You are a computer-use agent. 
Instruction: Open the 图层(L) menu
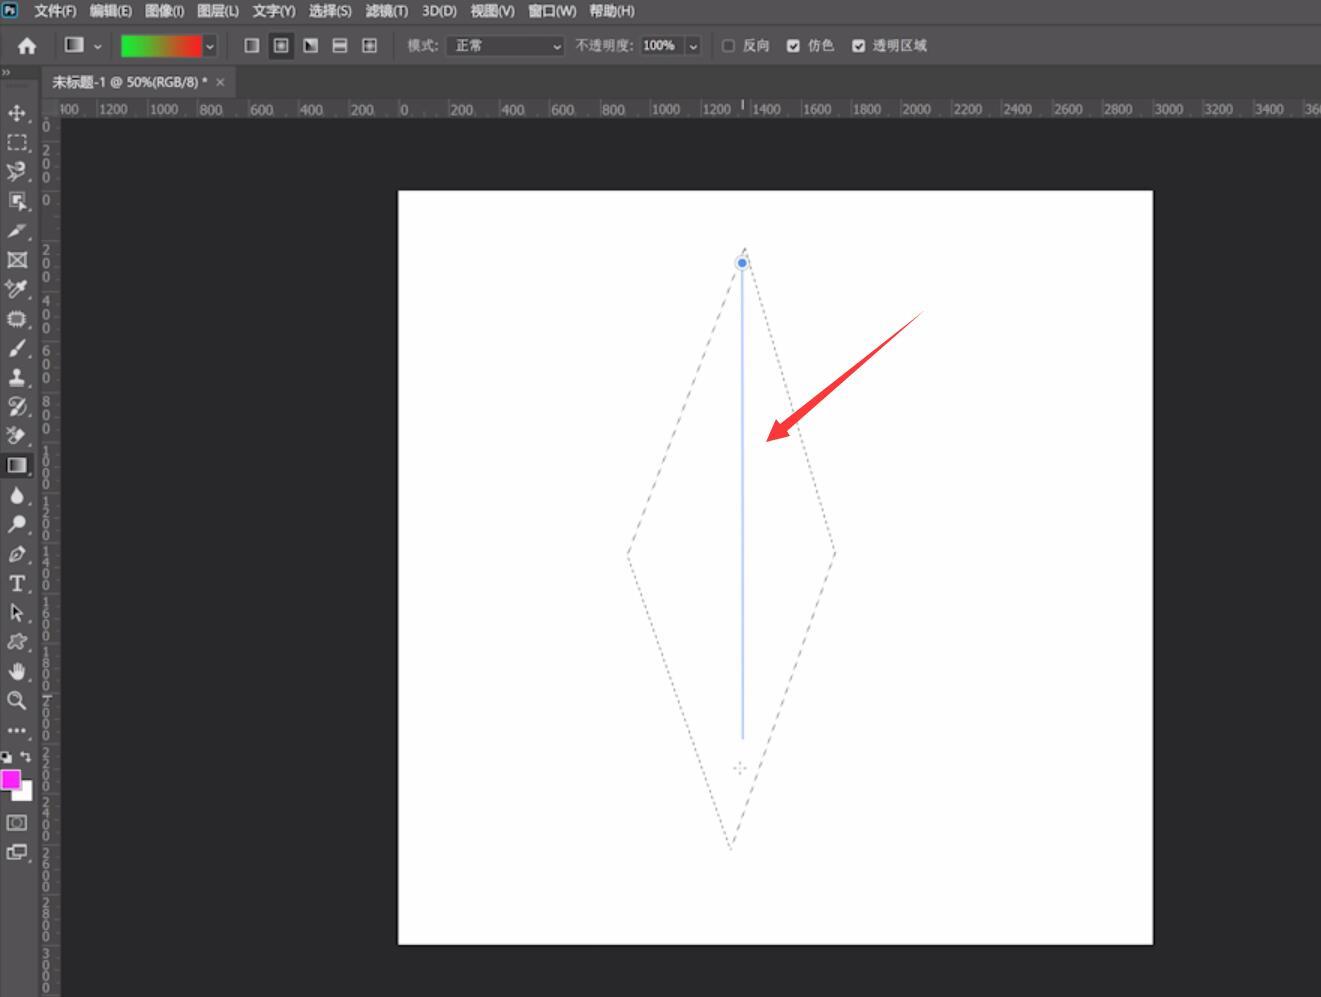[x=218, y=11]
